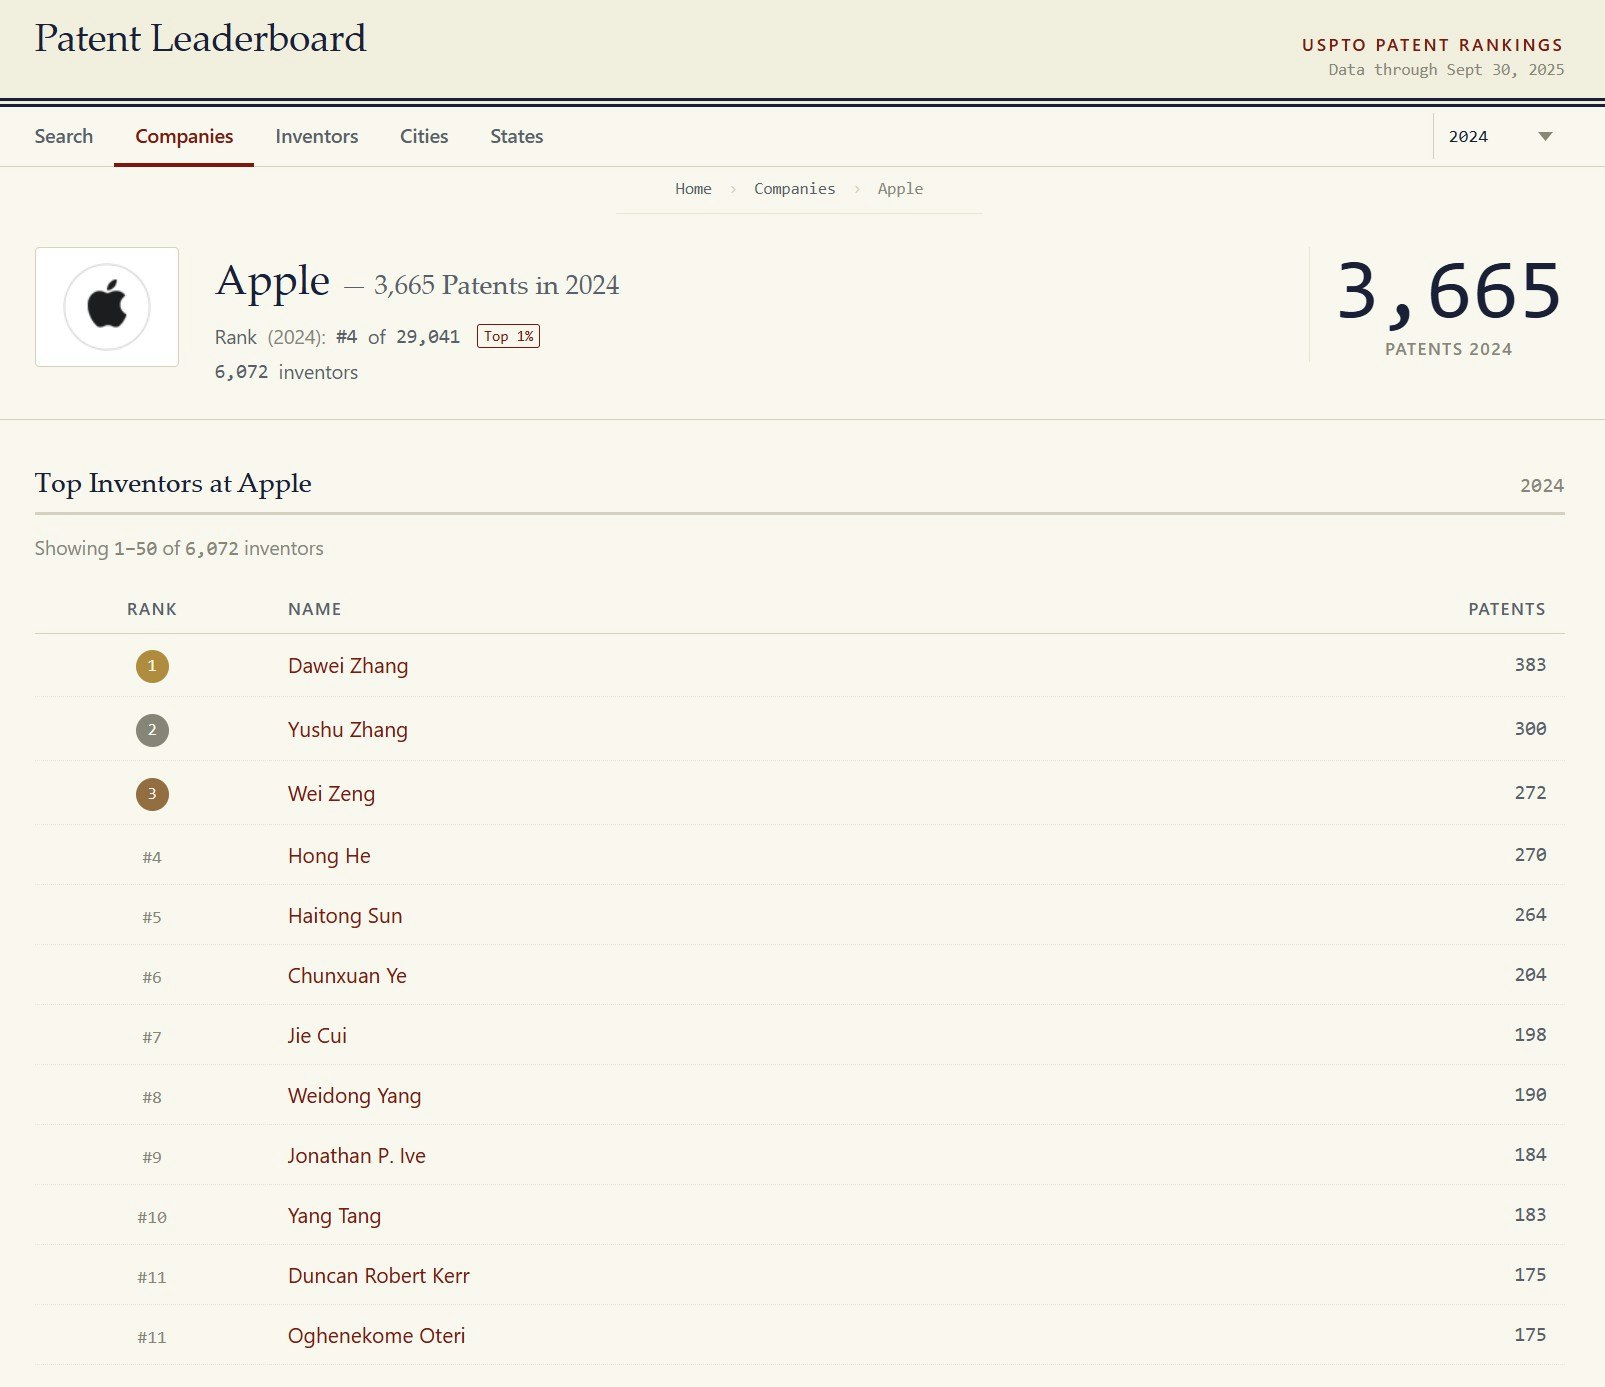Click the 184 patent count for Jonathan Ive
1605x1387 pixels.
point(1530,1155)
